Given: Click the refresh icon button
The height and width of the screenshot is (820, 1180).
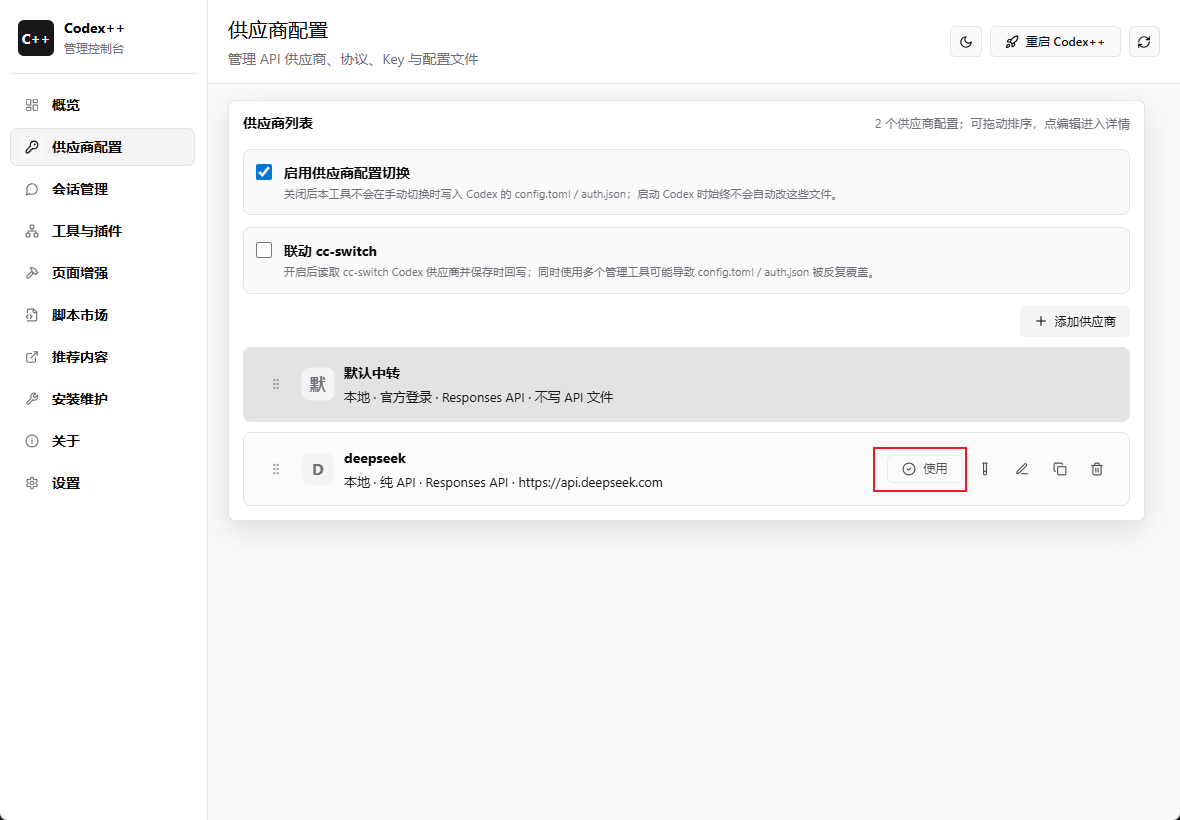Looking at the screenshot, I should coord(1144,42).
